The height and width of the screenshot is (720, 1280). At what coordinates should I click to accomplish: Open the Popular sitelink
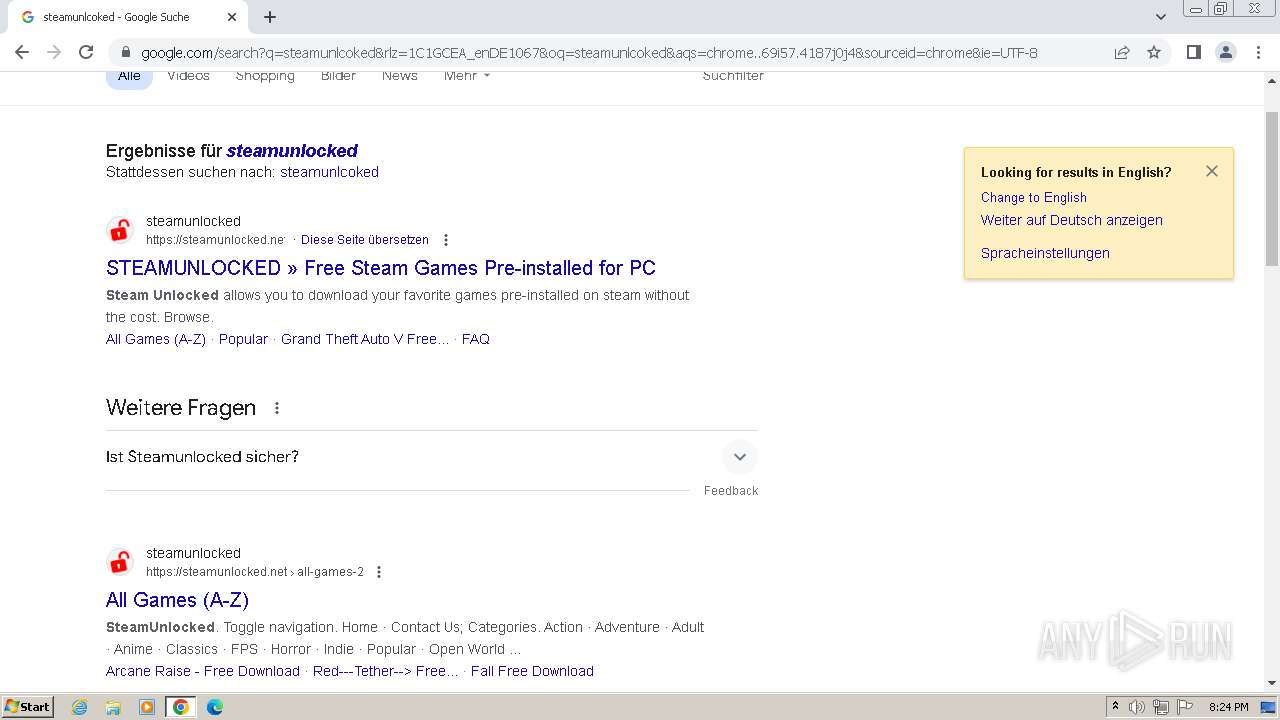(243, 339)
